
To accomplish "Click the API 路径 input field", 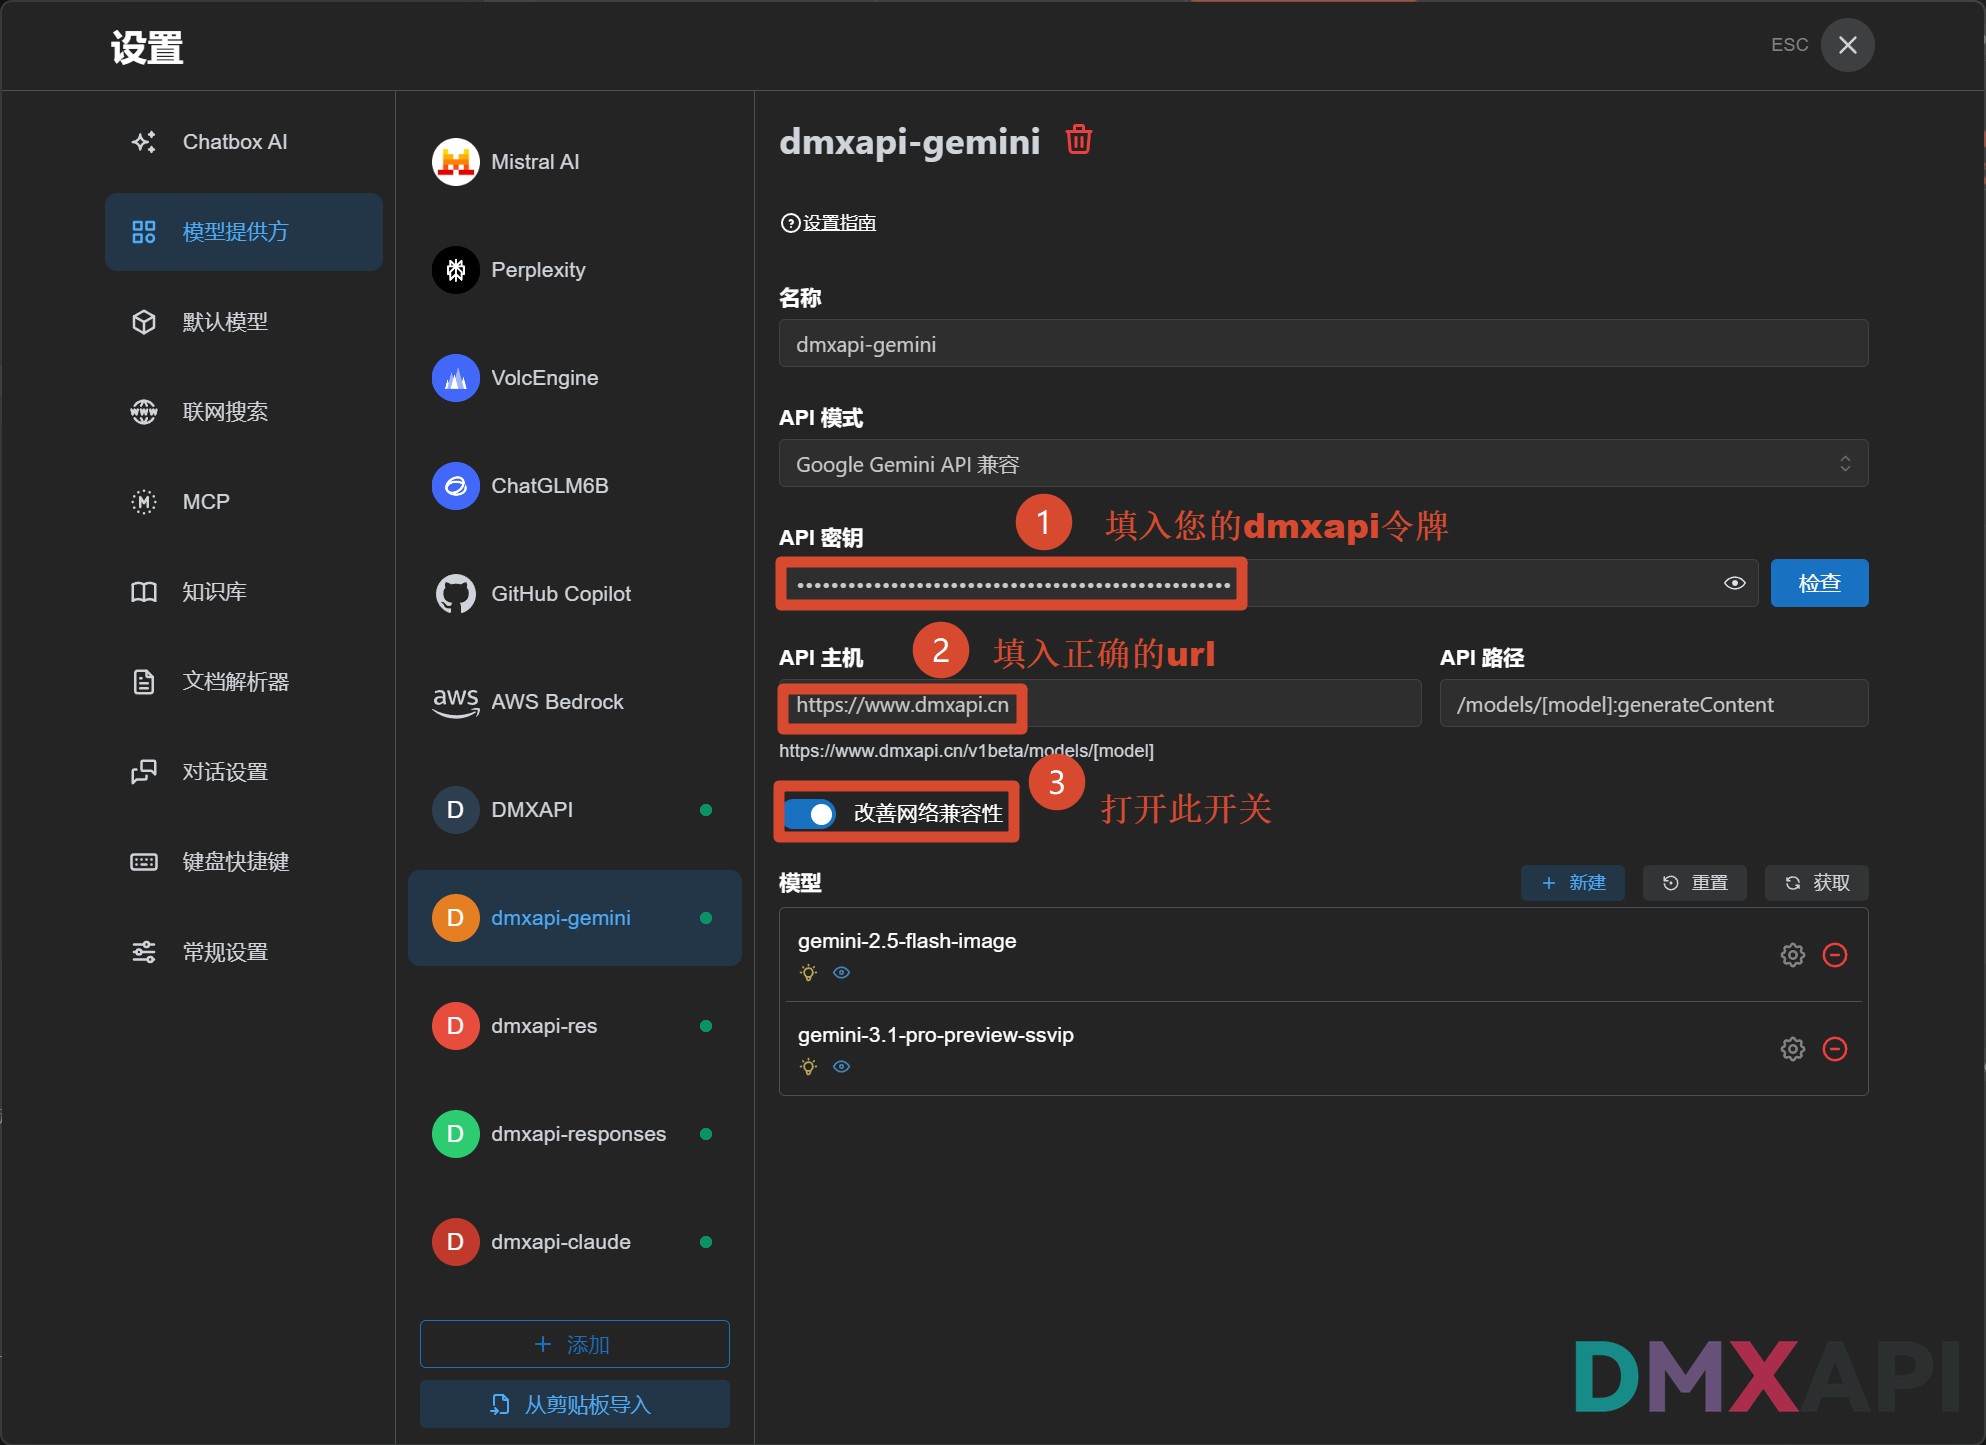I will tap(1654, 704).
